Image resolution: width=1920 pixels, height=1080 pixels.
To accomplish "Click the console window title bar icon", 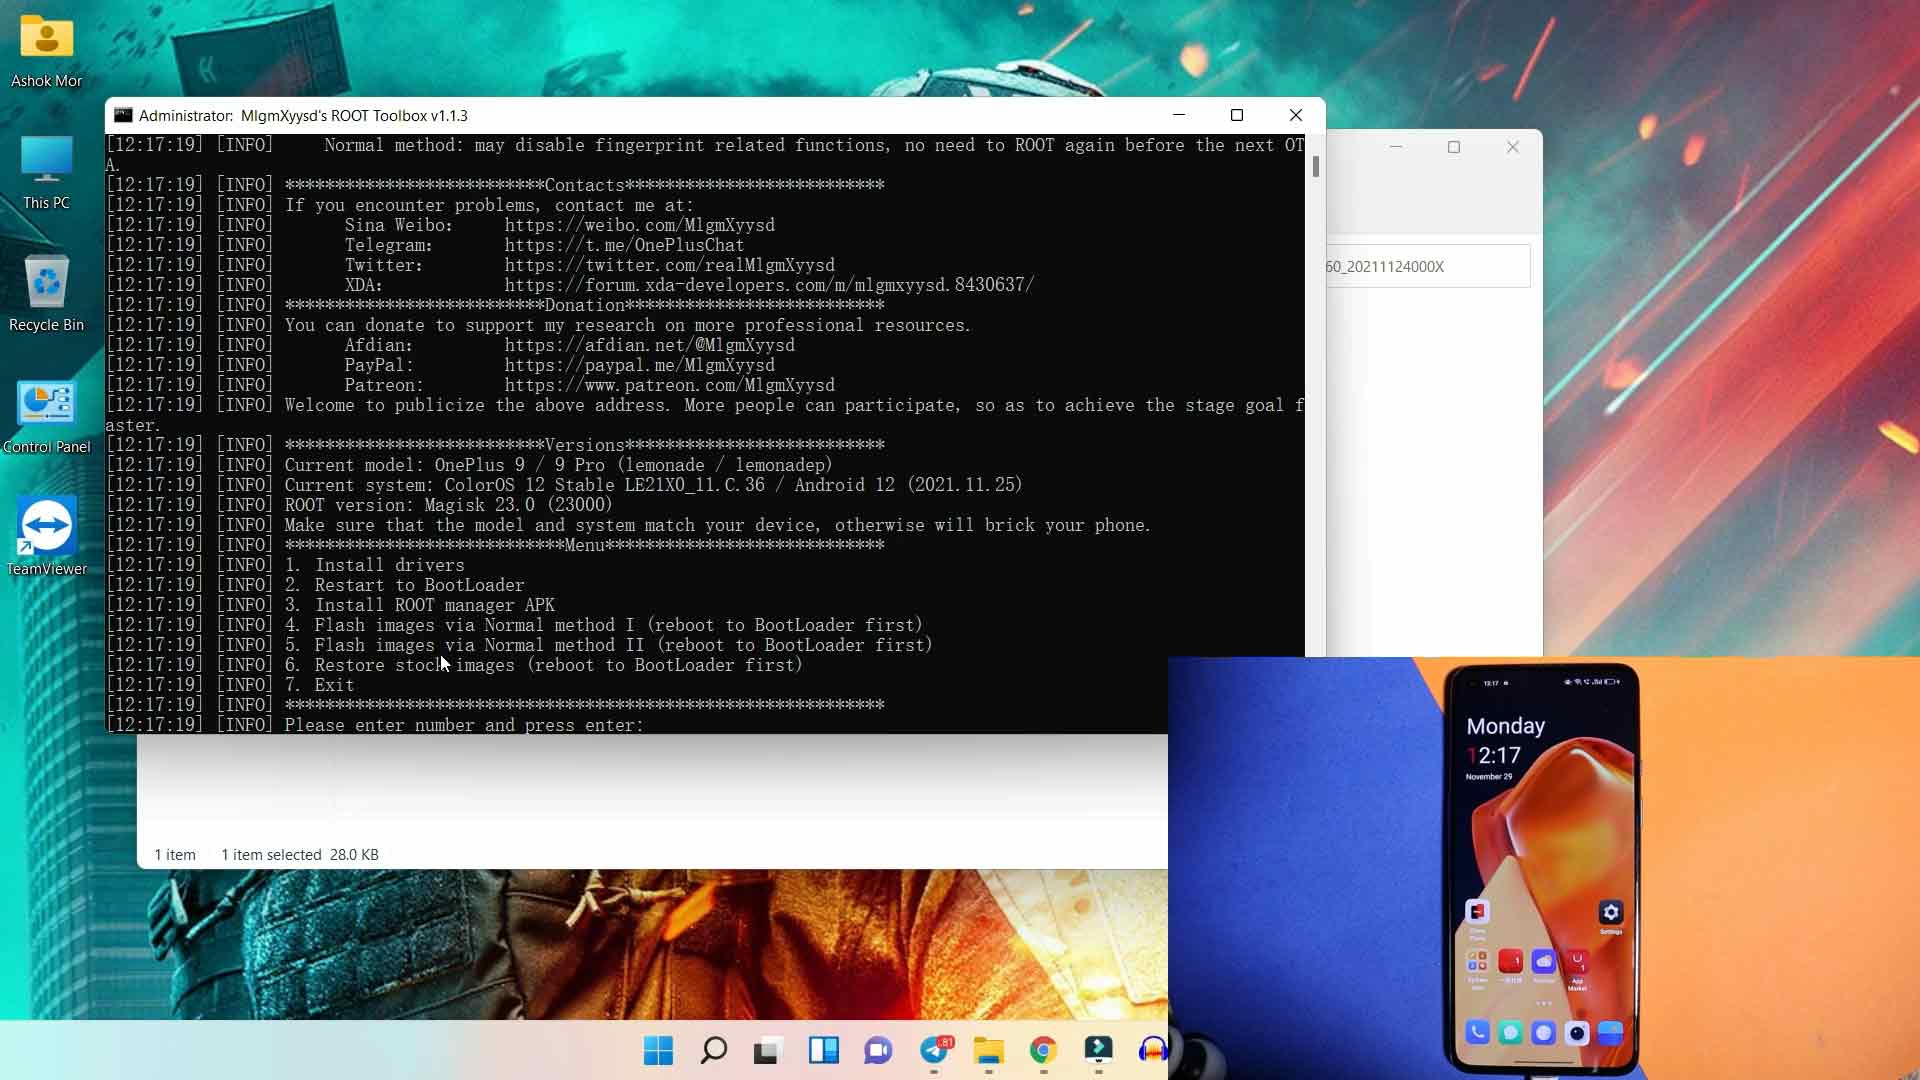I will [123, 115].
